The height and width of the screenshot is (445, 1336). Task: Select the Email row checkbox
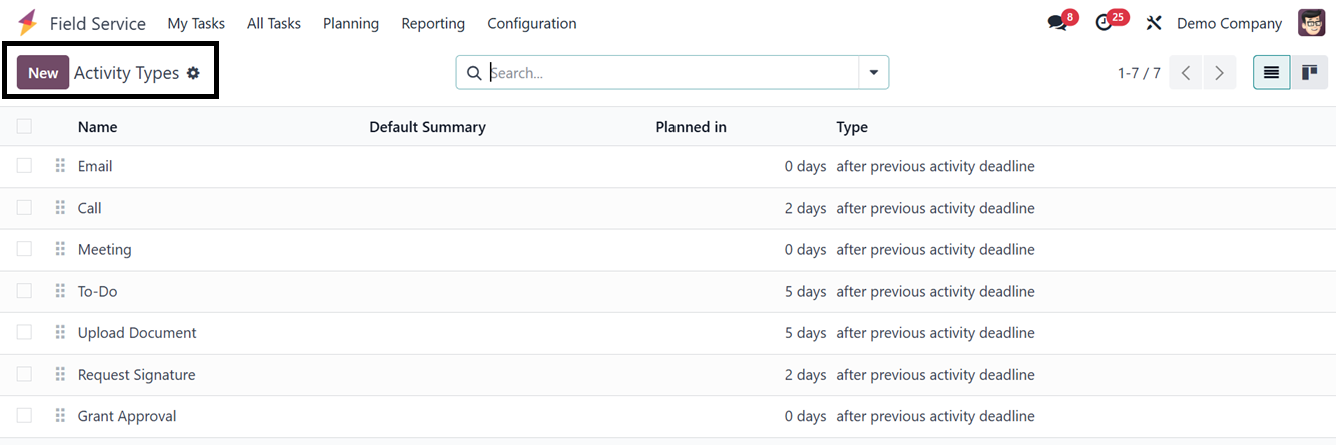tap(24, 166)
